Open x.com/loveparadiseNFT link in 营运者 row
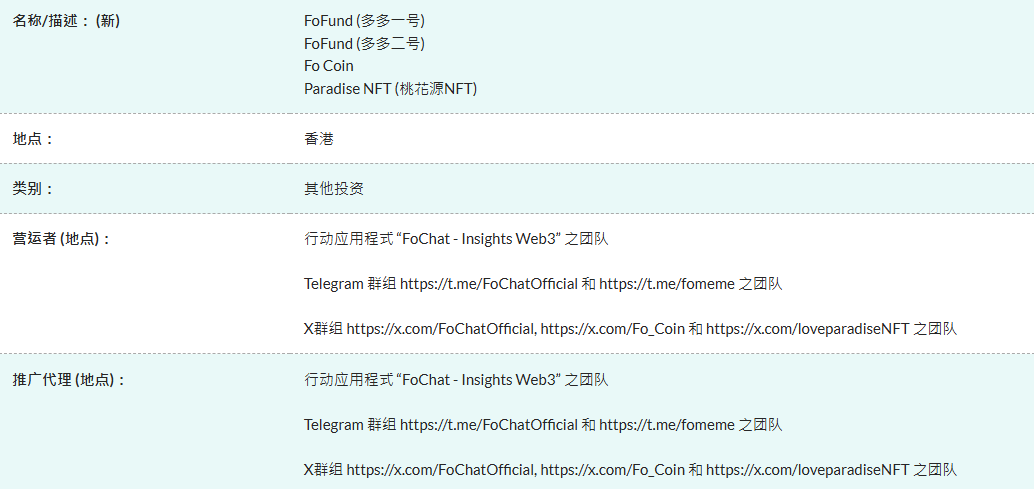Viewport: 1034px width, 489px height. click(x=807, y=329)
